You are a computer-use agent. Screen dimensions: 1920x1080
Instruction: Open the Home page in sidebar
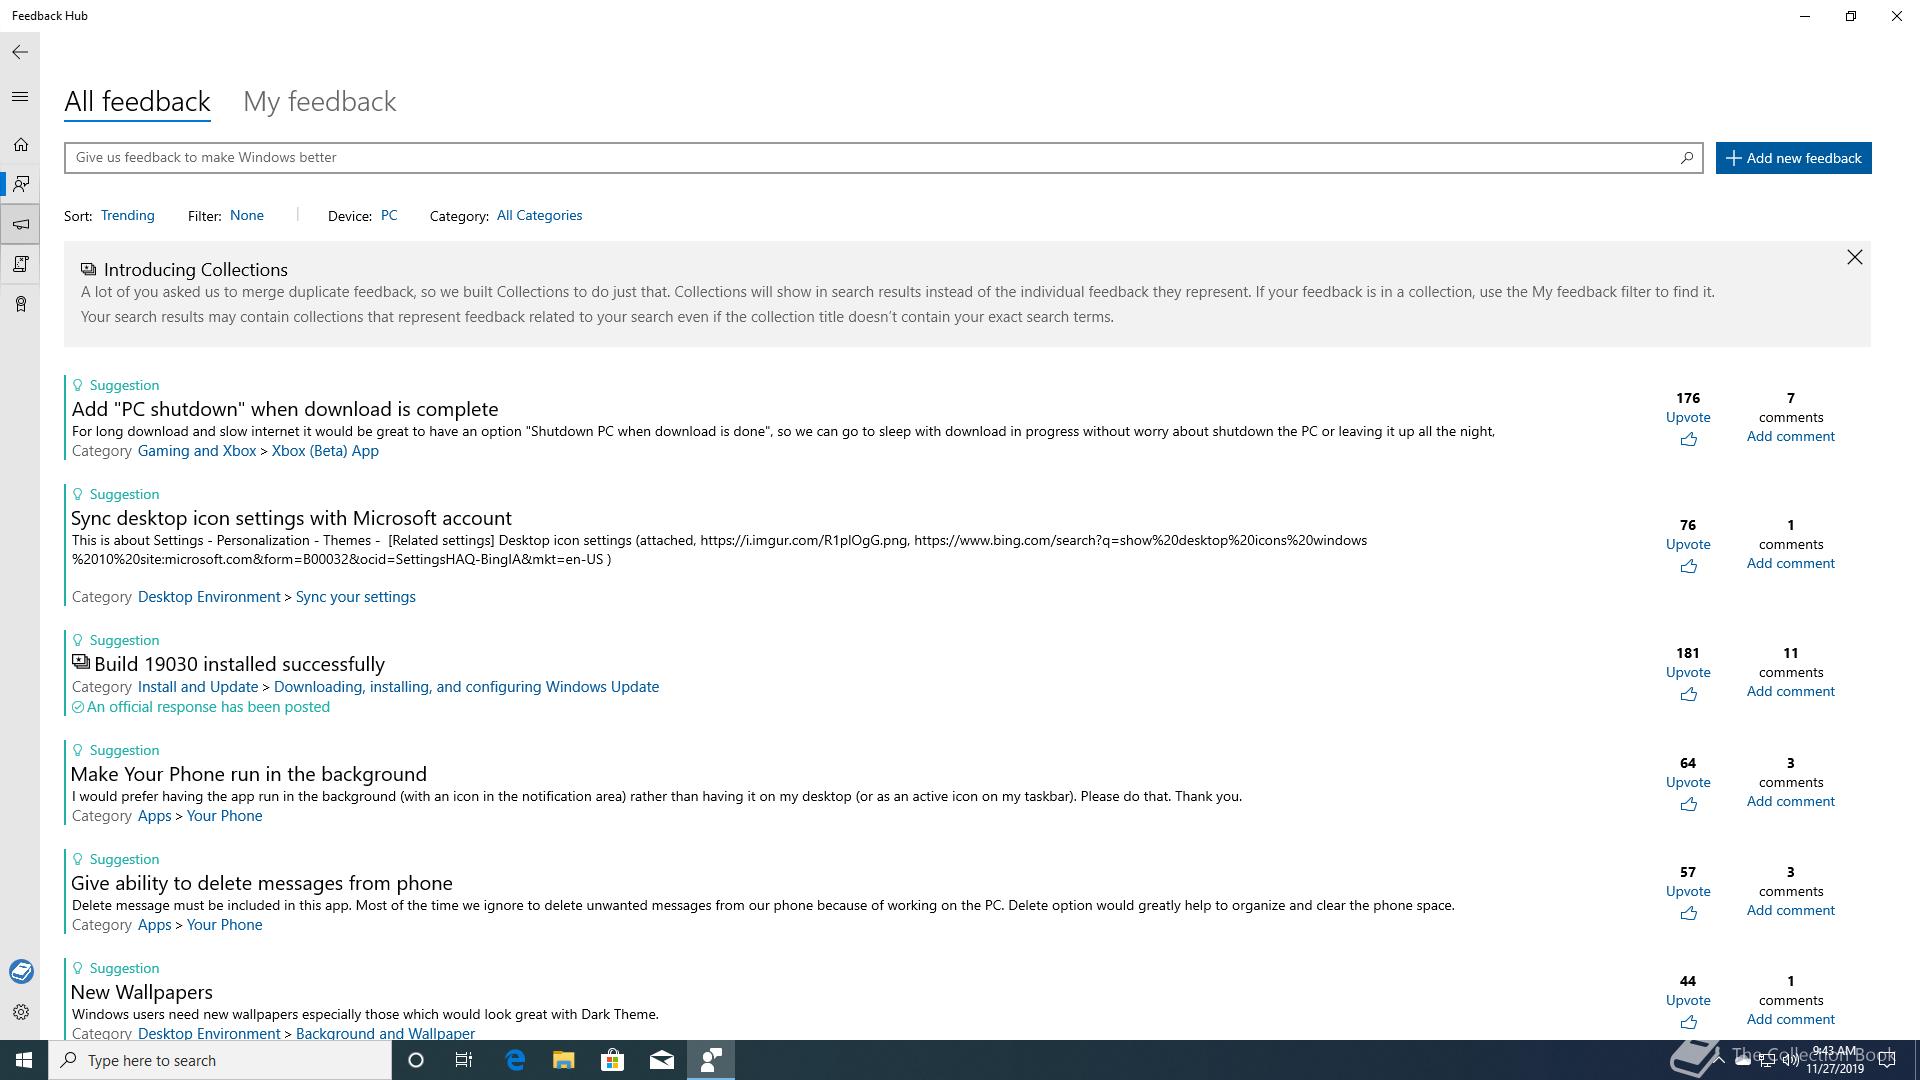click(20, 145)
